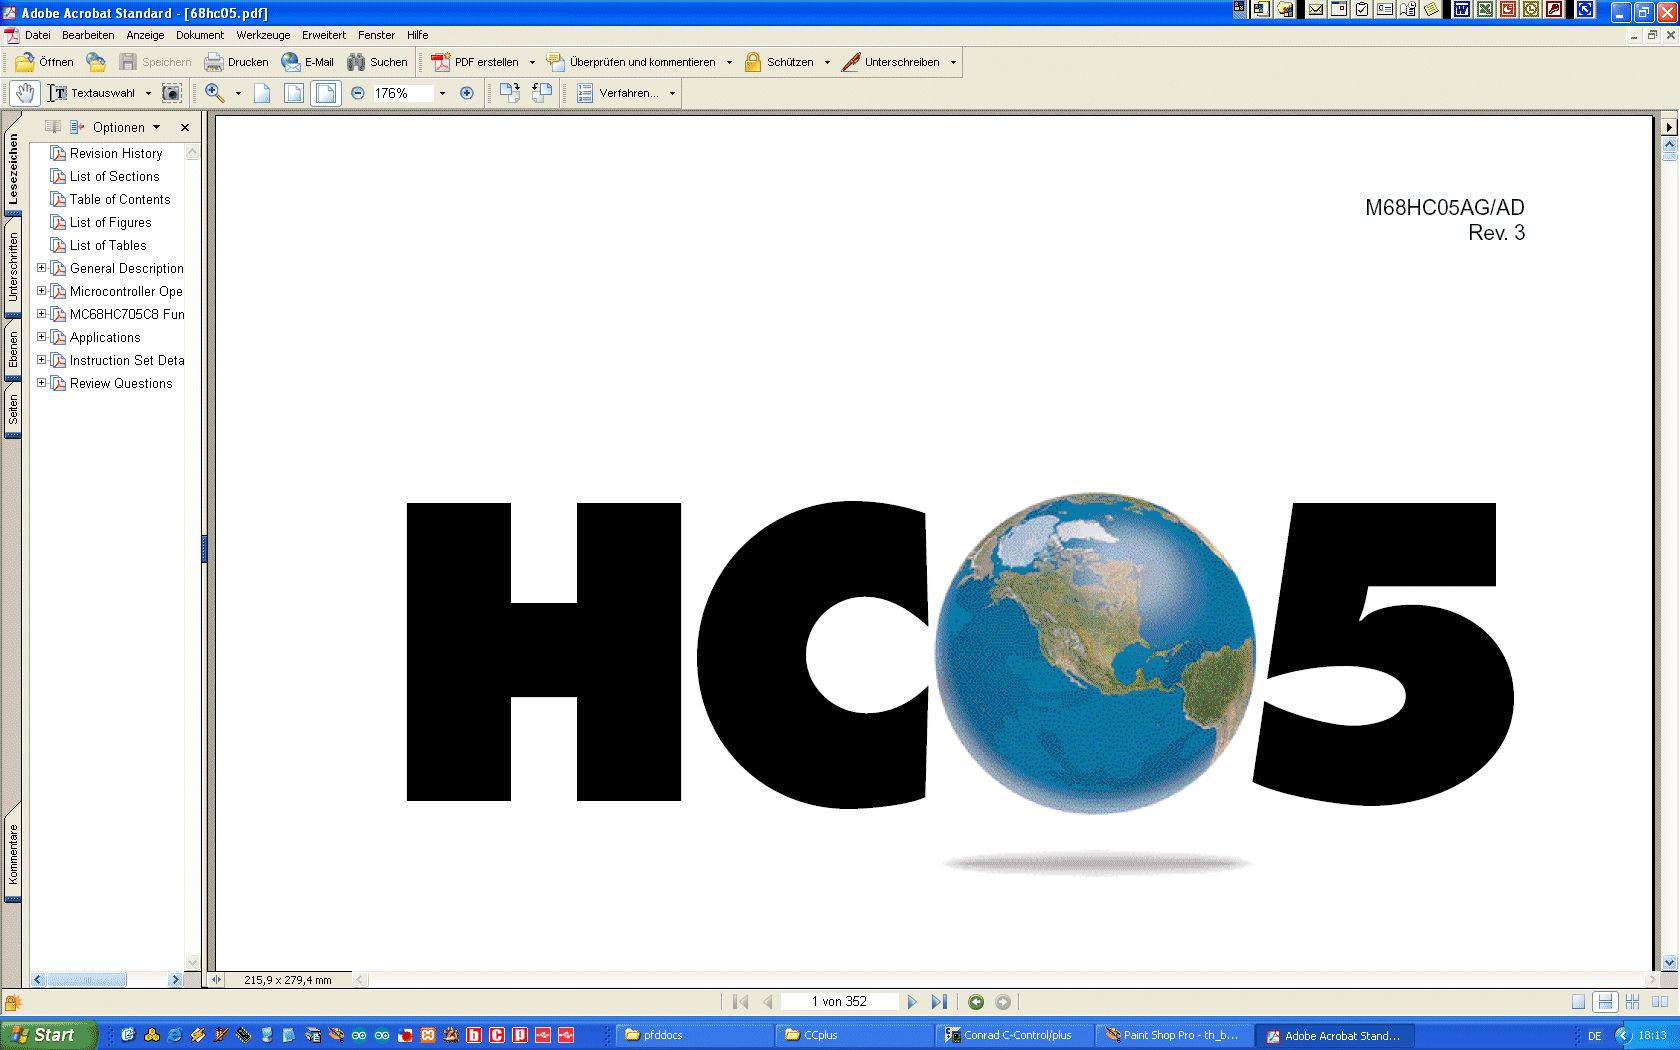Switch to continuous page layout
Screen dimensions: 1680x1050
[1605, 1002]
